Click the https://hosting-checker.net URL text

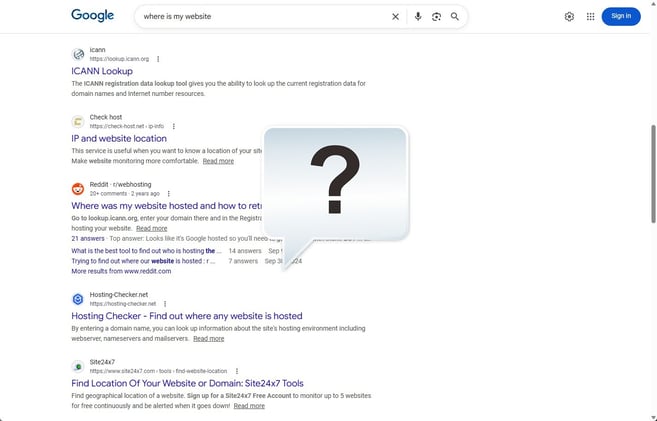(x=123, y=304)
